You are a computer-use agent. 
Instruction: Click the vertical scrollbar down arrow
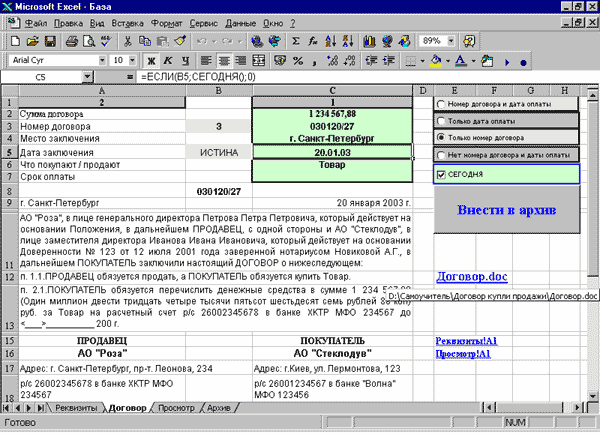(593, 396)
